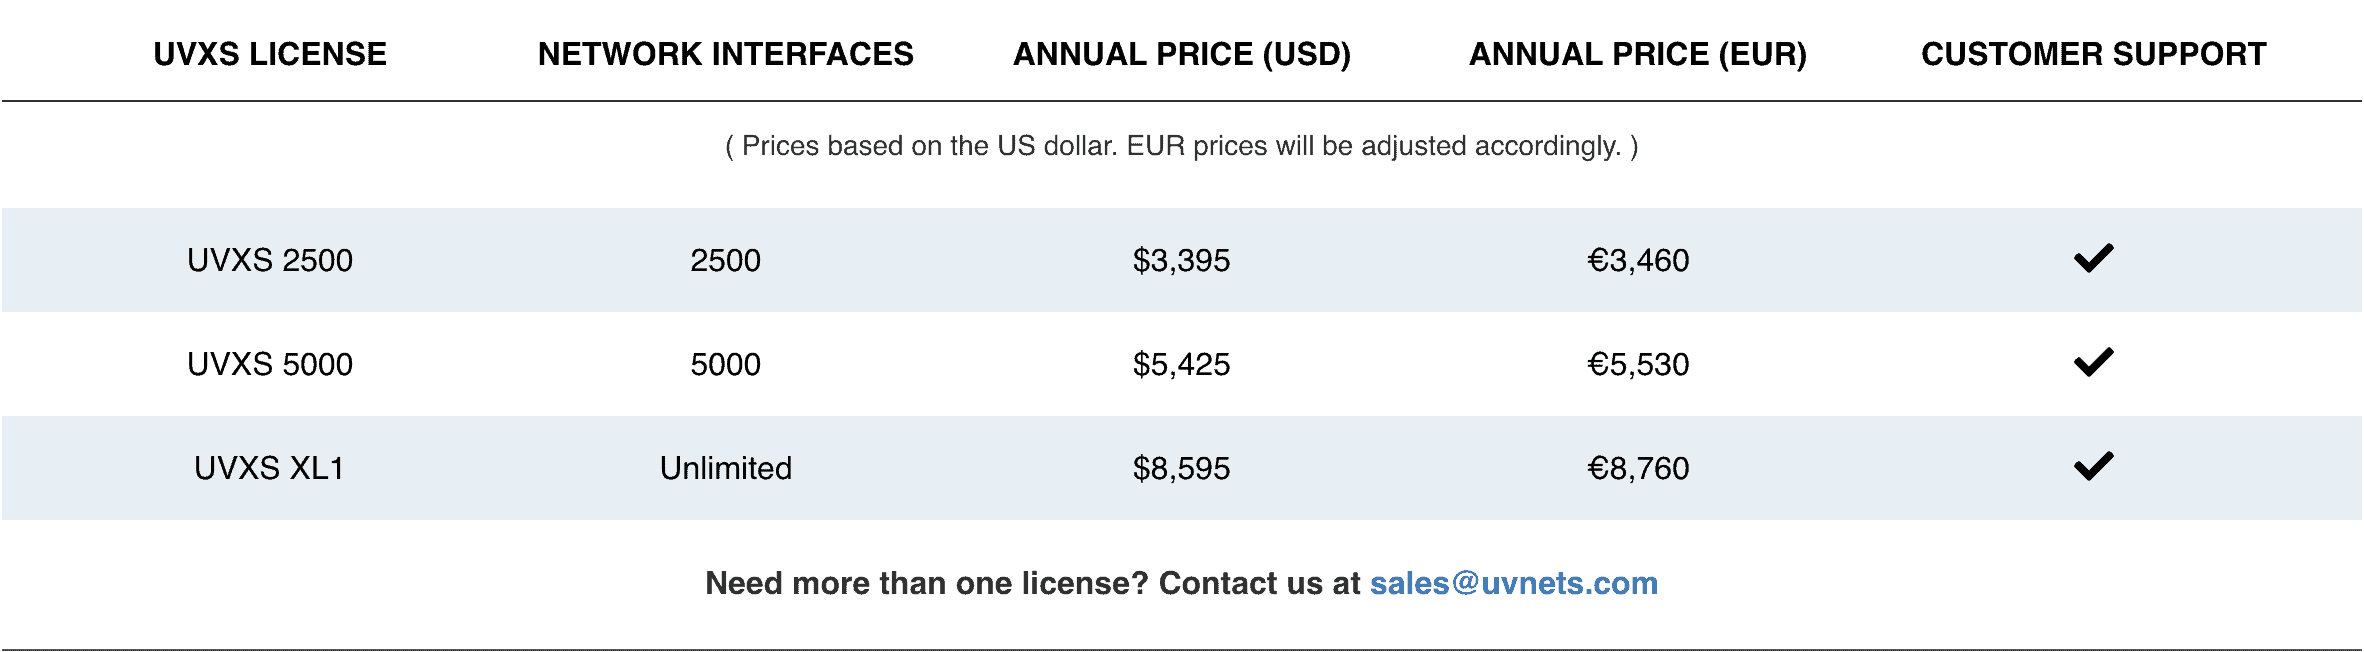This screenshot has height=652, width=2364.
Task: Click the UVXS 5000 license name
Action: point(270,364)
